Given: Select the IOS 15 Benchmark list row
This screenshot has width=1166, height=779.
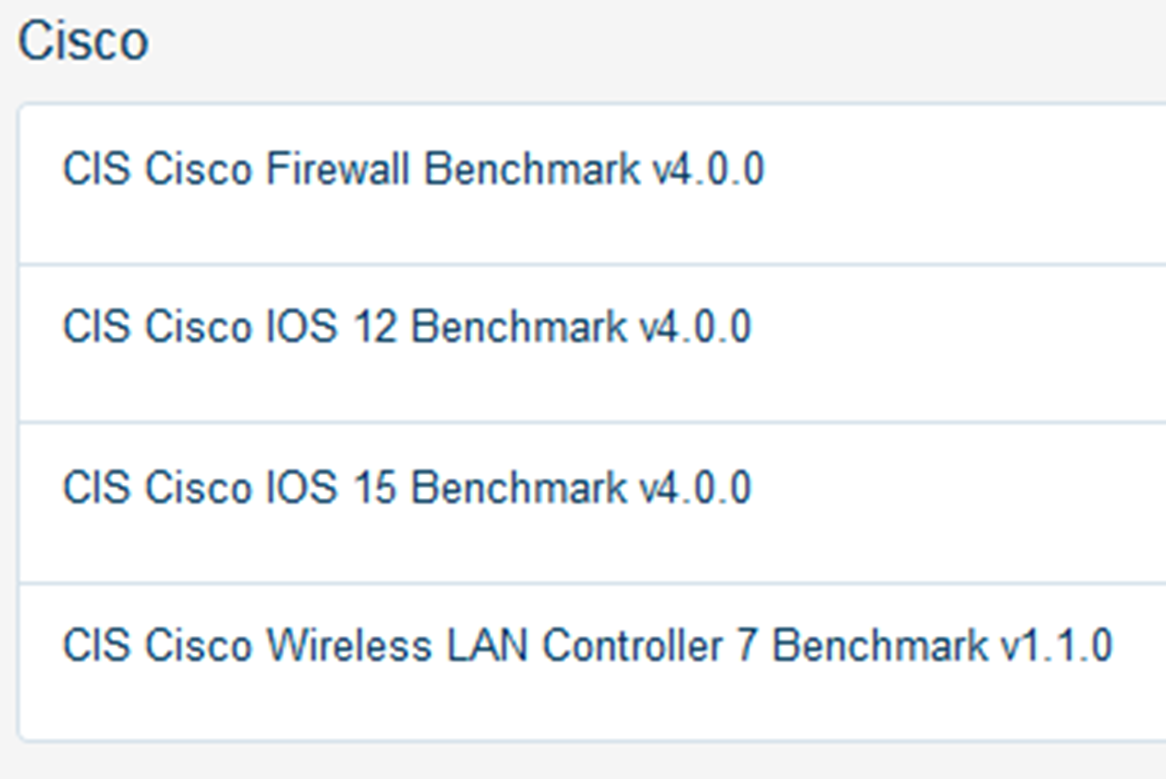Looking at the screenshot, I should click(593, 503).
